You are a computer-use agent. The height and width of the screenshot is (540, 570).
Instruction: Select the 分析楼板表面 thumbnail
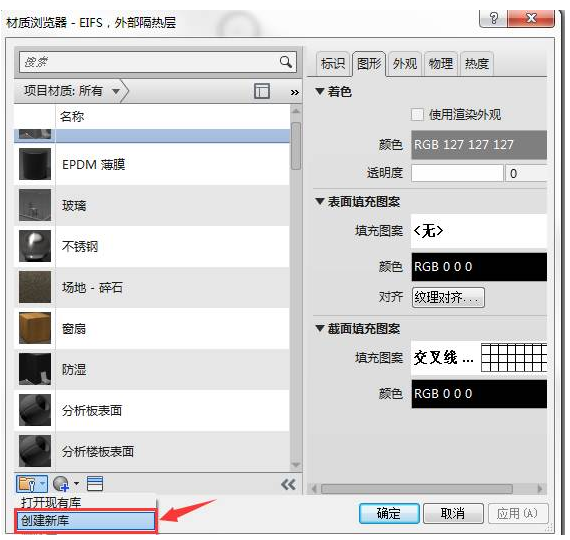pos(35,451)
